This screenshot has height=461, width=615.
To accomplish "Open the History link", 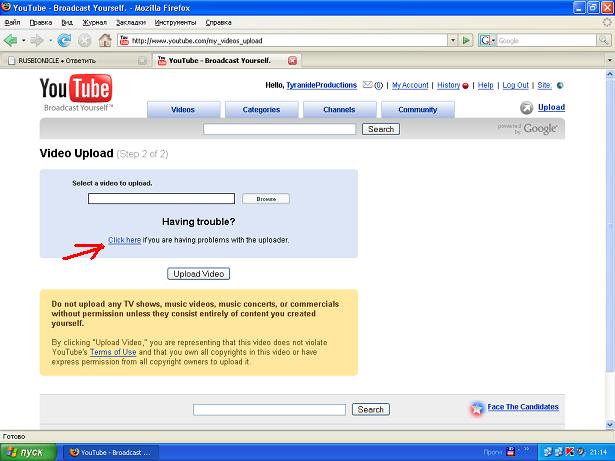I will 448,85.
